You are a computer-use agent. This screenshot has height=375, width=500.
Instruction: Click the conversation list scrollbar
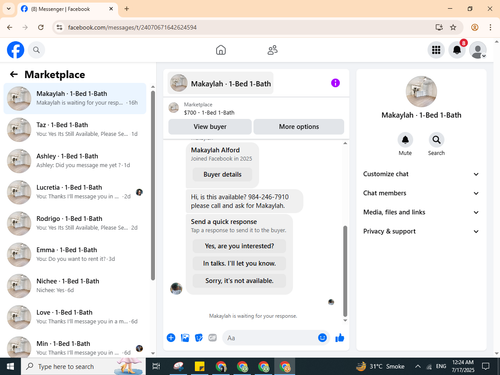point(153,185)
